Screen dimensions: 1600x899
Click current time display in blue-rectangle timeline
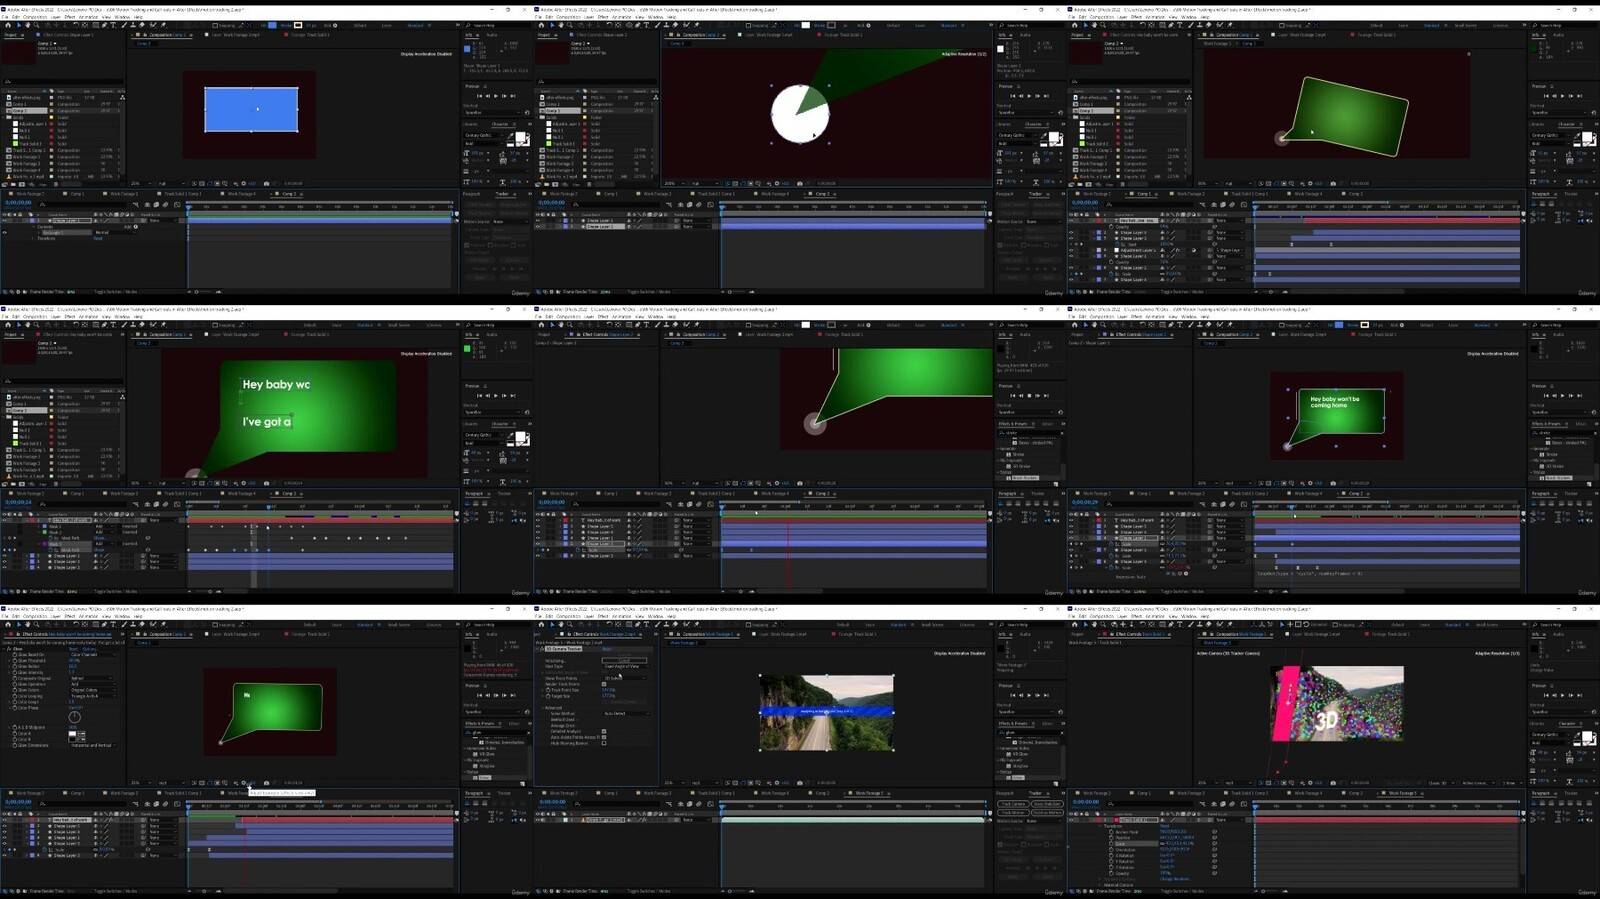click(x=18, y=202)
